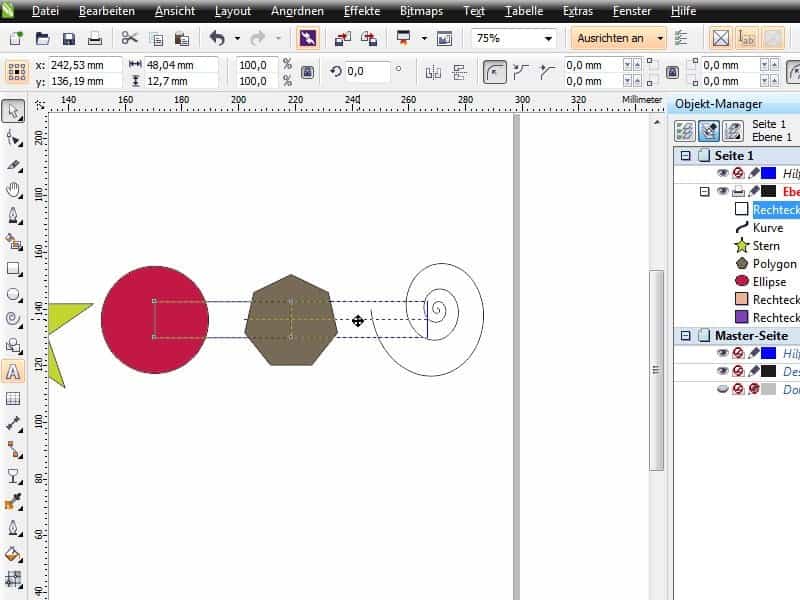Select the Ellipse tool in toolbox
The height and width of the screenshot is (600, 800).
pos(14,294)
